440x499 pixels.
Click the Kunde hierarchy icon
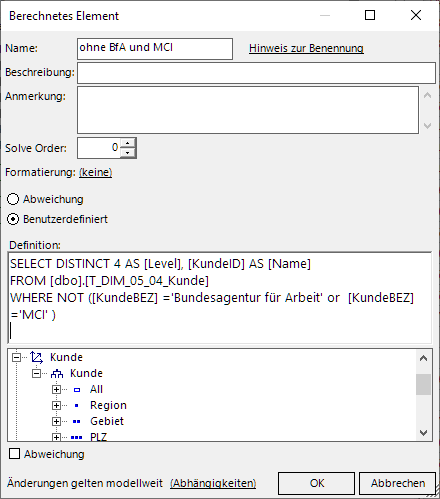click(x=57, y=374)
